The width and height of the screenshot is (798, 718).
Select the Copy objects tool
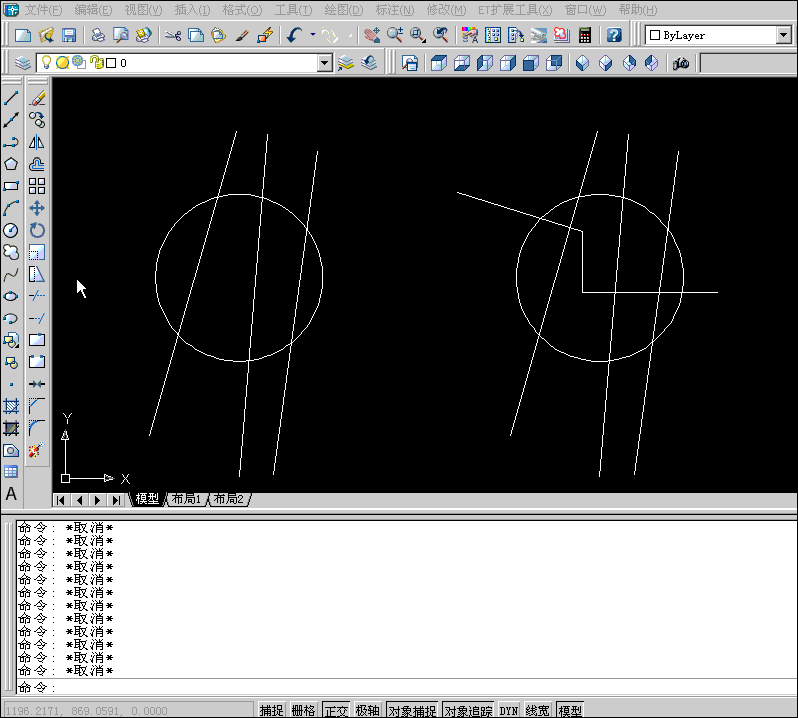[37, 120]
